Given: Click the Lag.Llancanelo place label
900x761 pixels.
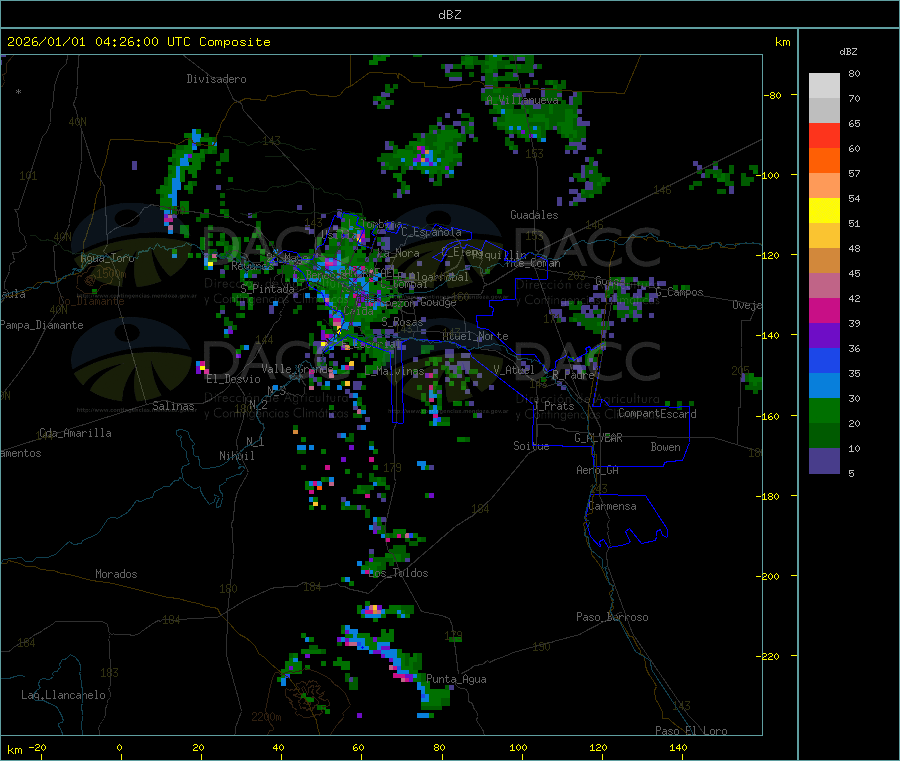Looking at the screenshot, I should (64, 696).
